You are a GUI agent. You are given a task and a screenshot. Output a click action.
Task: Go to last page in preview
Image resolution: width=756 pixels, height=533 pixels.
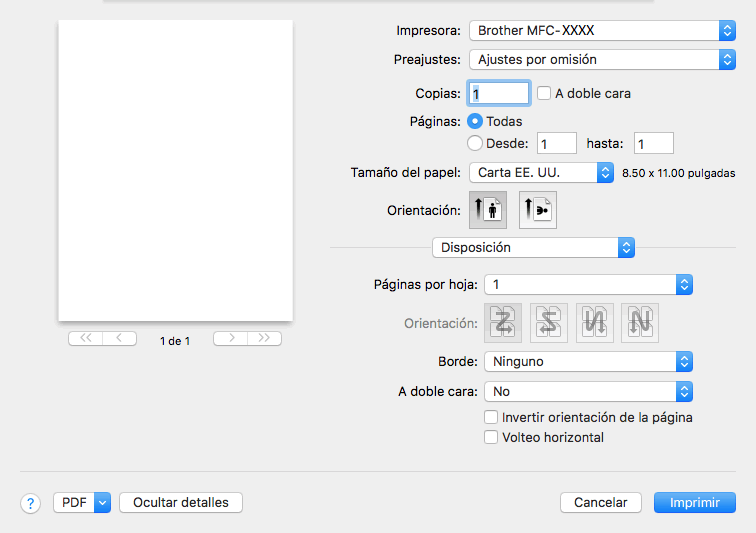pyautogui.click(x=264, y=338)
